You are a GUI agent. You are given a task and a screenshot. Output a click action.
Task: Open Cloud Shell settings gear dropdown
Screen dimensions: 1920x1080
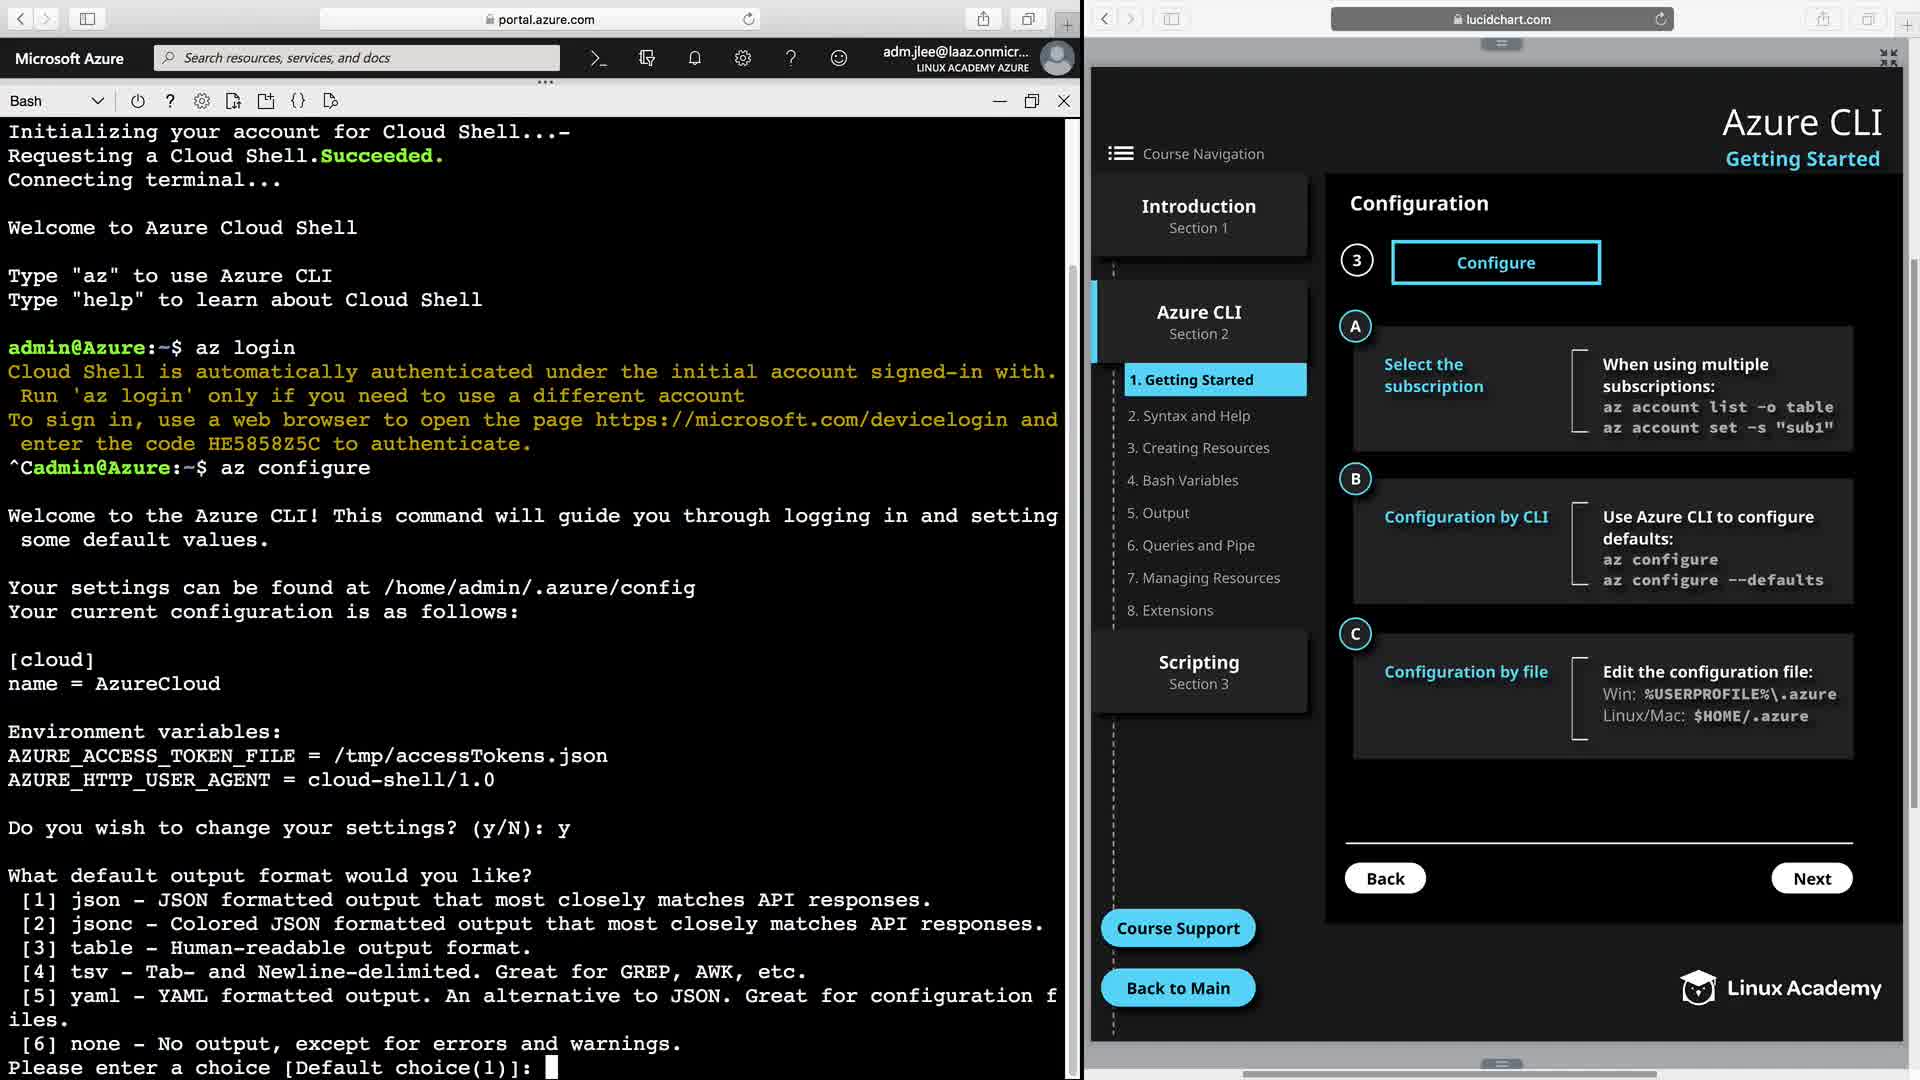tap(201, 101)
